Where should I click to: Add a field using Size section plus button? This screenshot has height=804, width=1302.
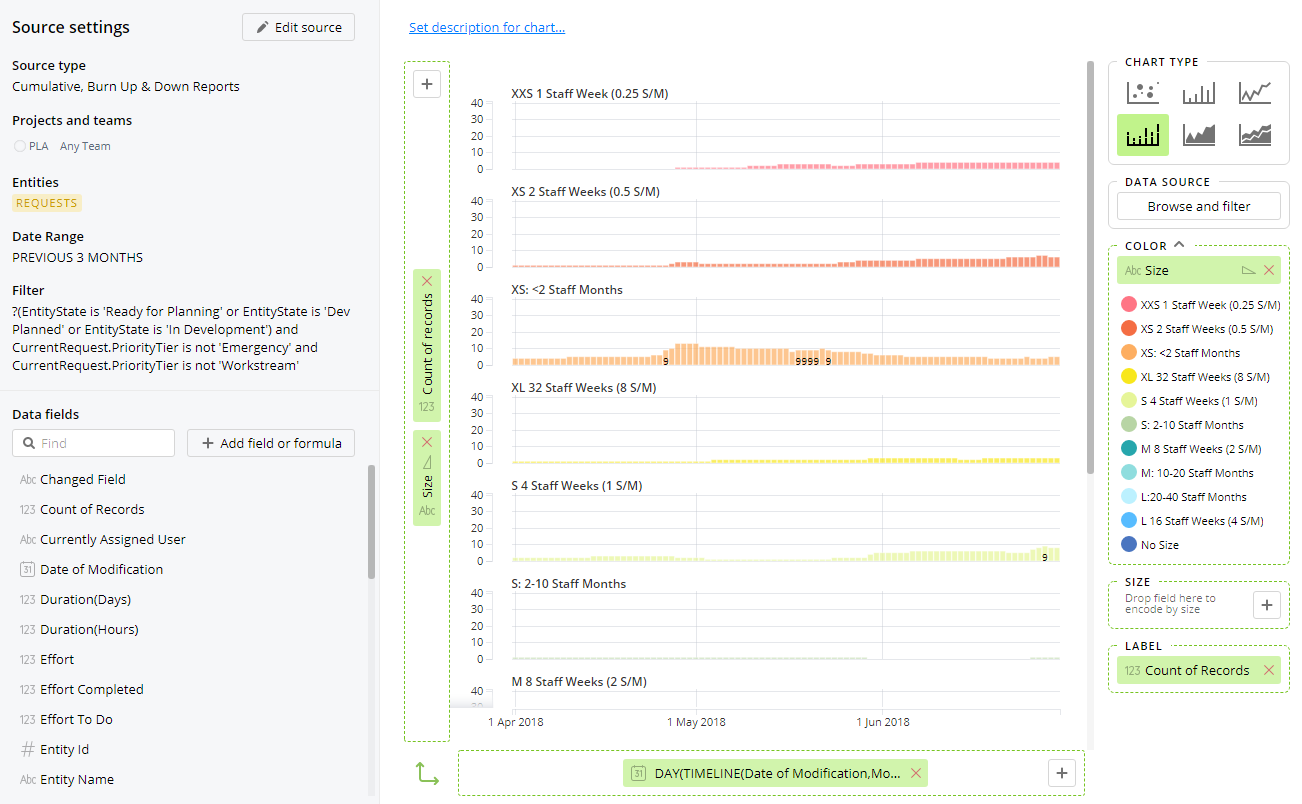tap(1266, 604)
